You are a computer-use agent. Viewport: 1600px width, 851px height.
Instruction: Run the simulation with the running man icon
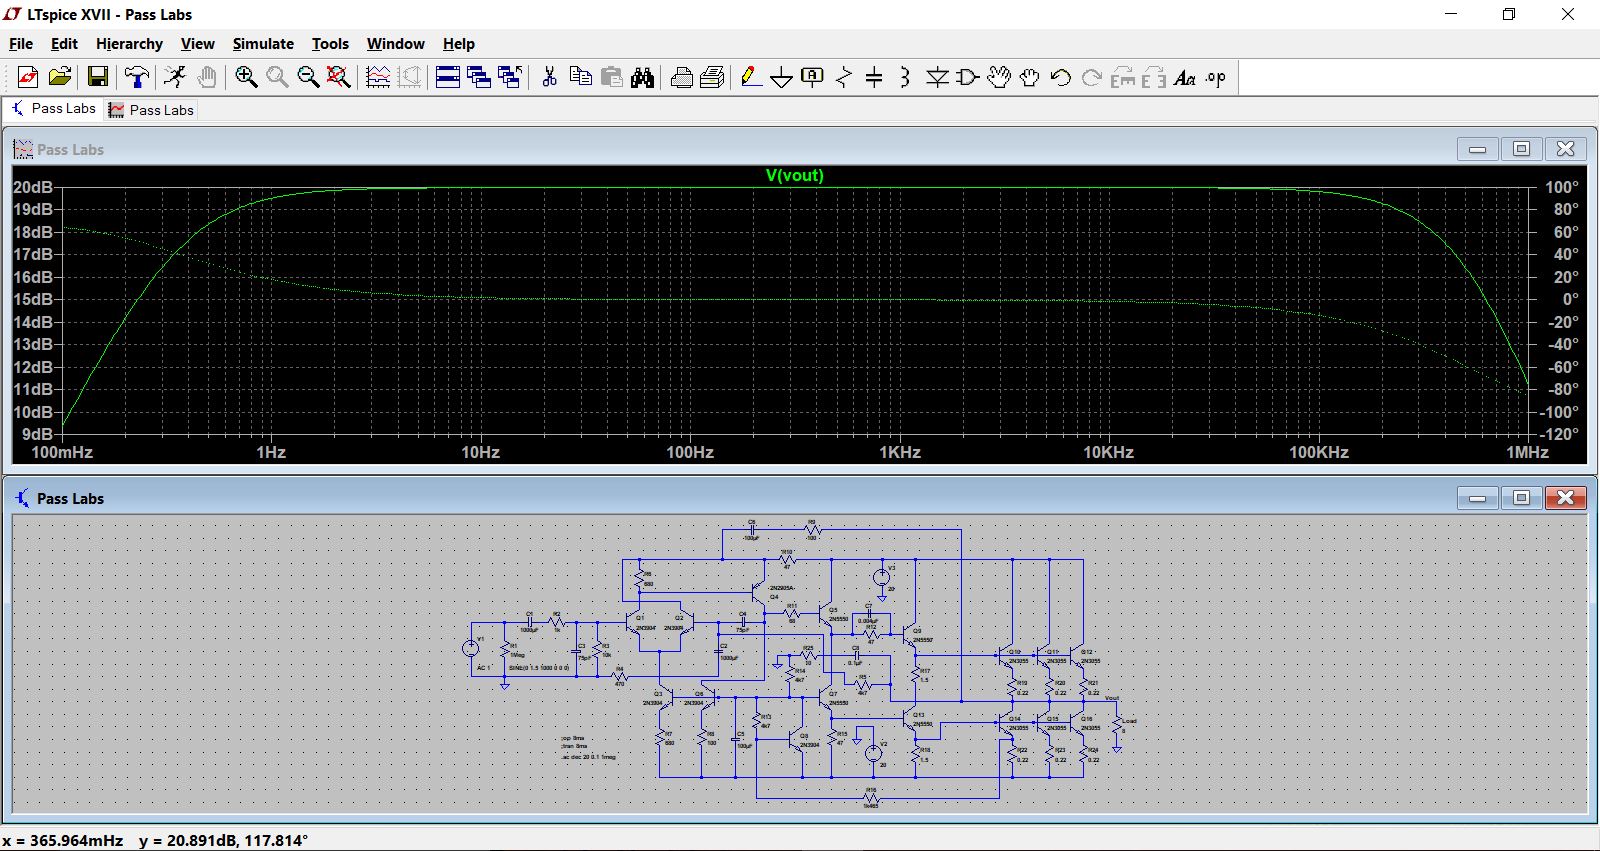pyautogui.click(x=175, y=77)
